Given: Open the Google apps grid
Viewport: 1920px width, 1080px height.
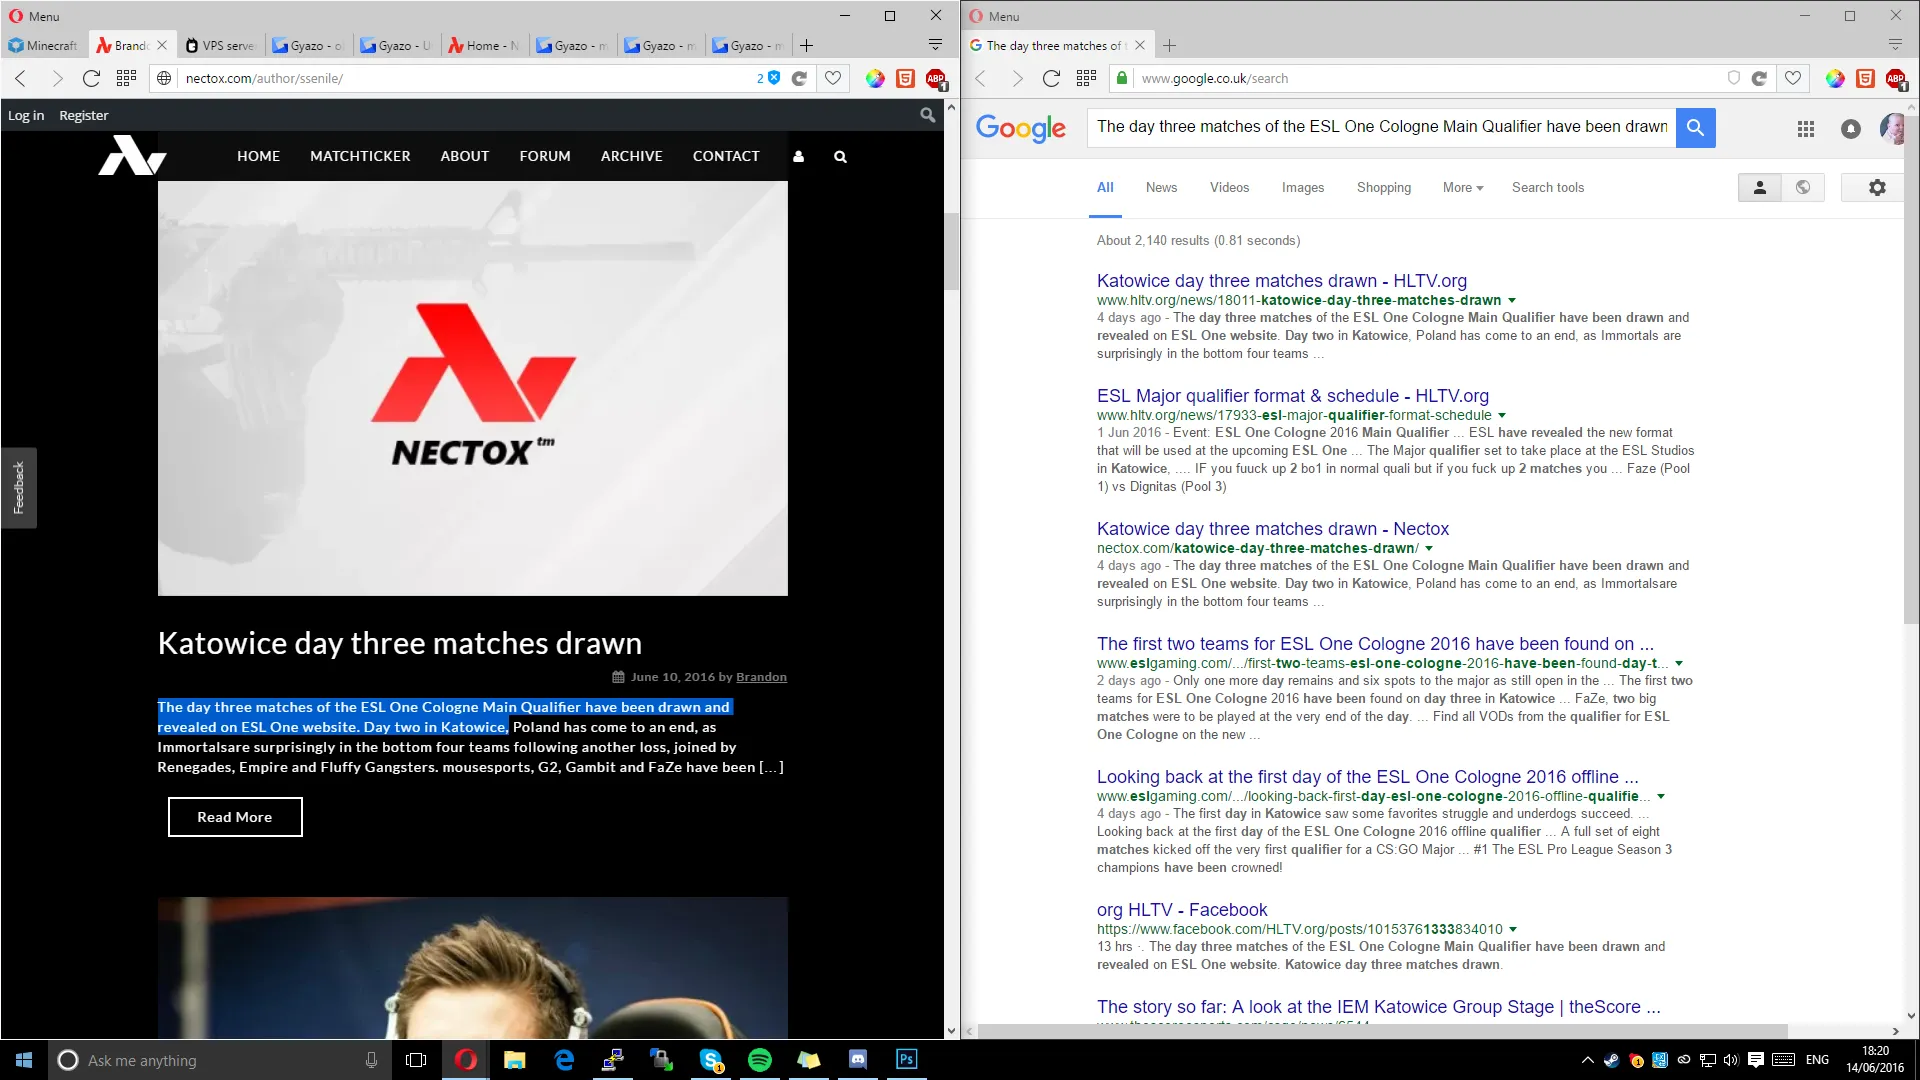Looking at the screenshot, I should (x=1806, y=128).
